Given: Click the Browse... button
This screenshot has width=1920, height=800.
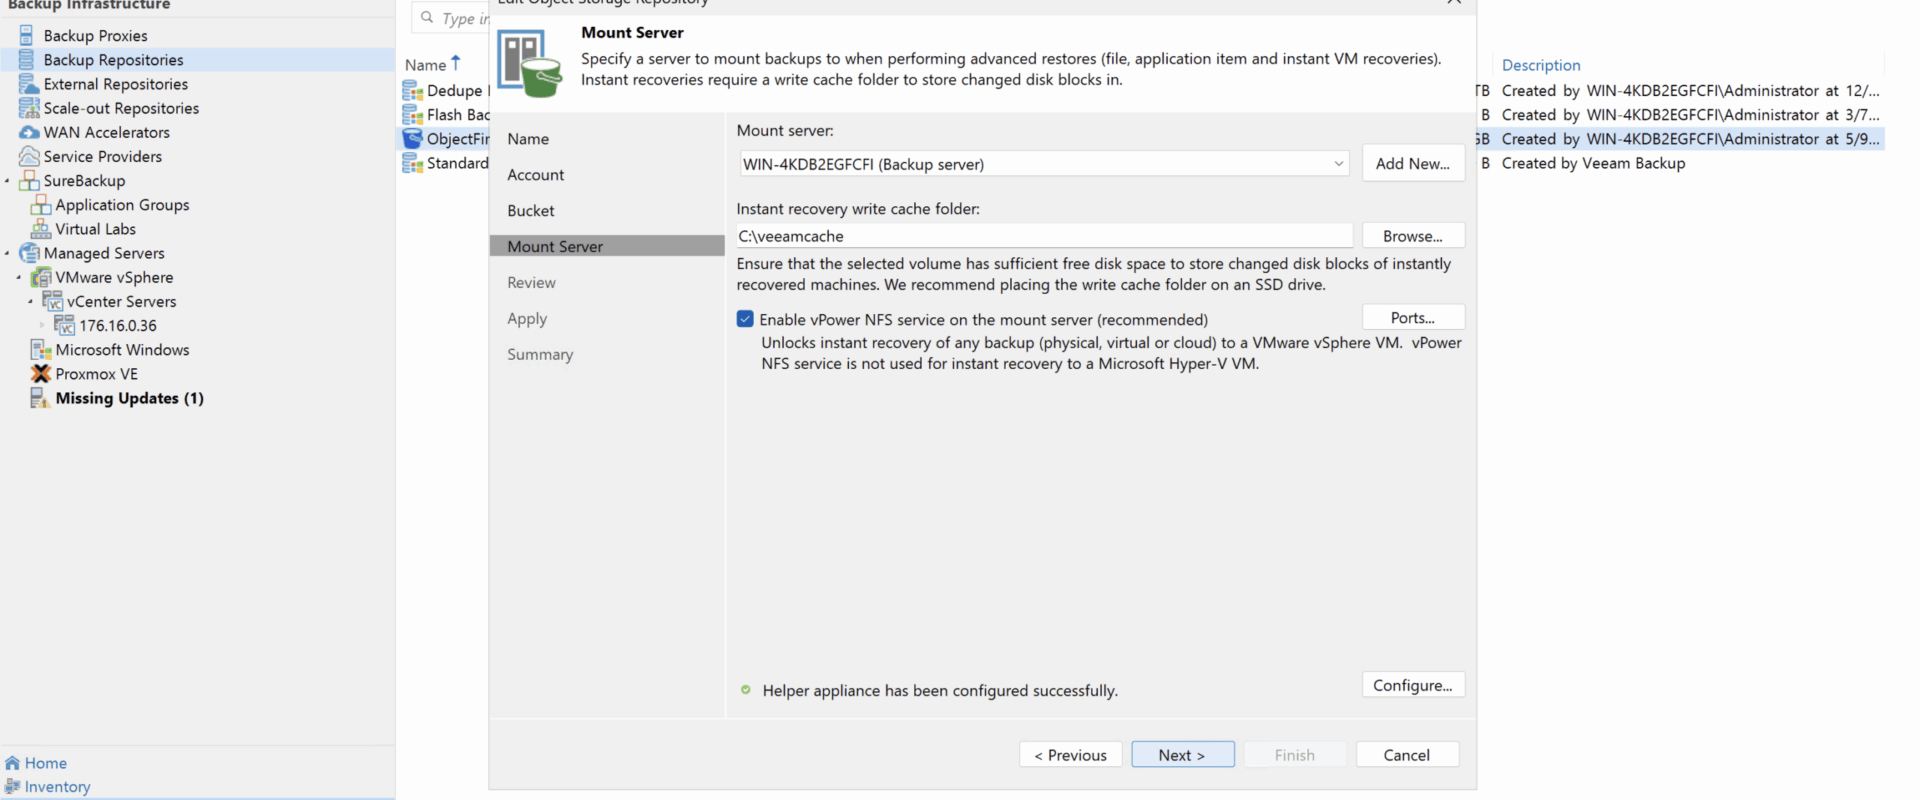Looking at the screenshot, I should tap(1413, 236).
